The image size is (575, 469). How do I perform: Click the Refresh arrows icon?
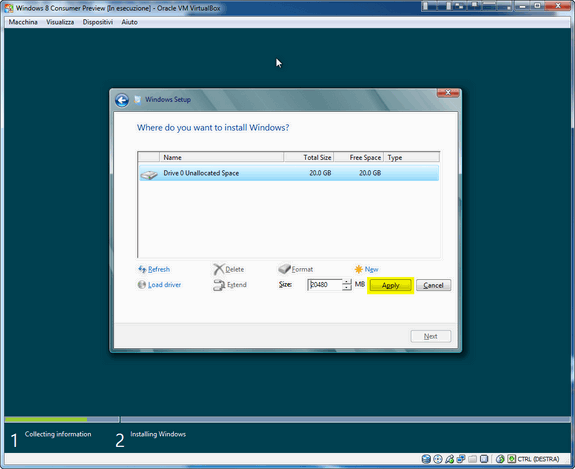(x=142, y=269)
